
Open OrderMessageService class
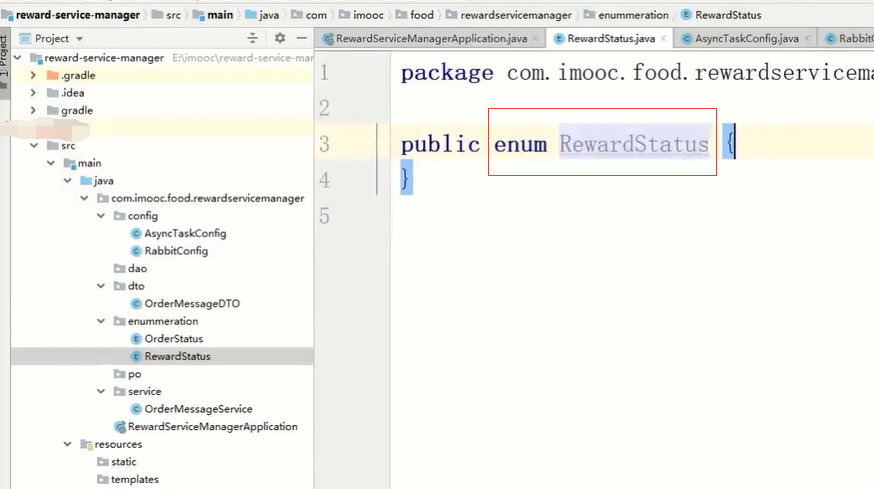click(198, 409)
